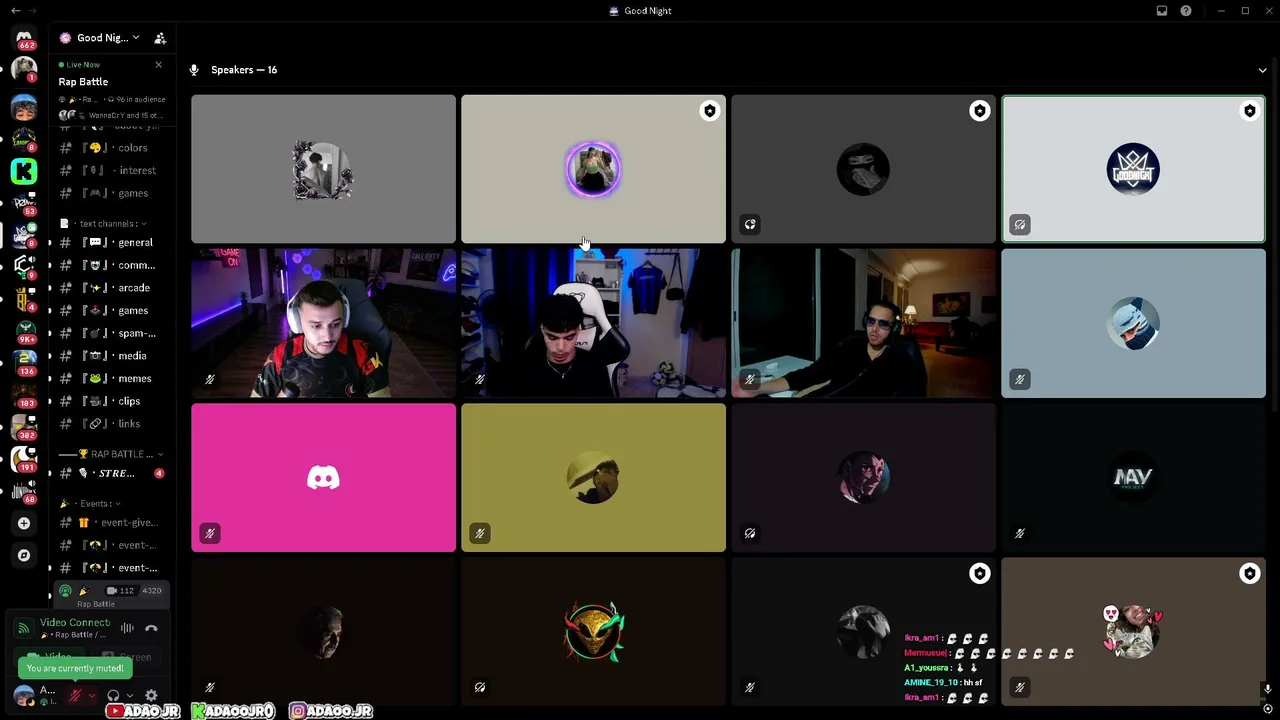
Task: Open User Settings gear icon
Action: 151,695
